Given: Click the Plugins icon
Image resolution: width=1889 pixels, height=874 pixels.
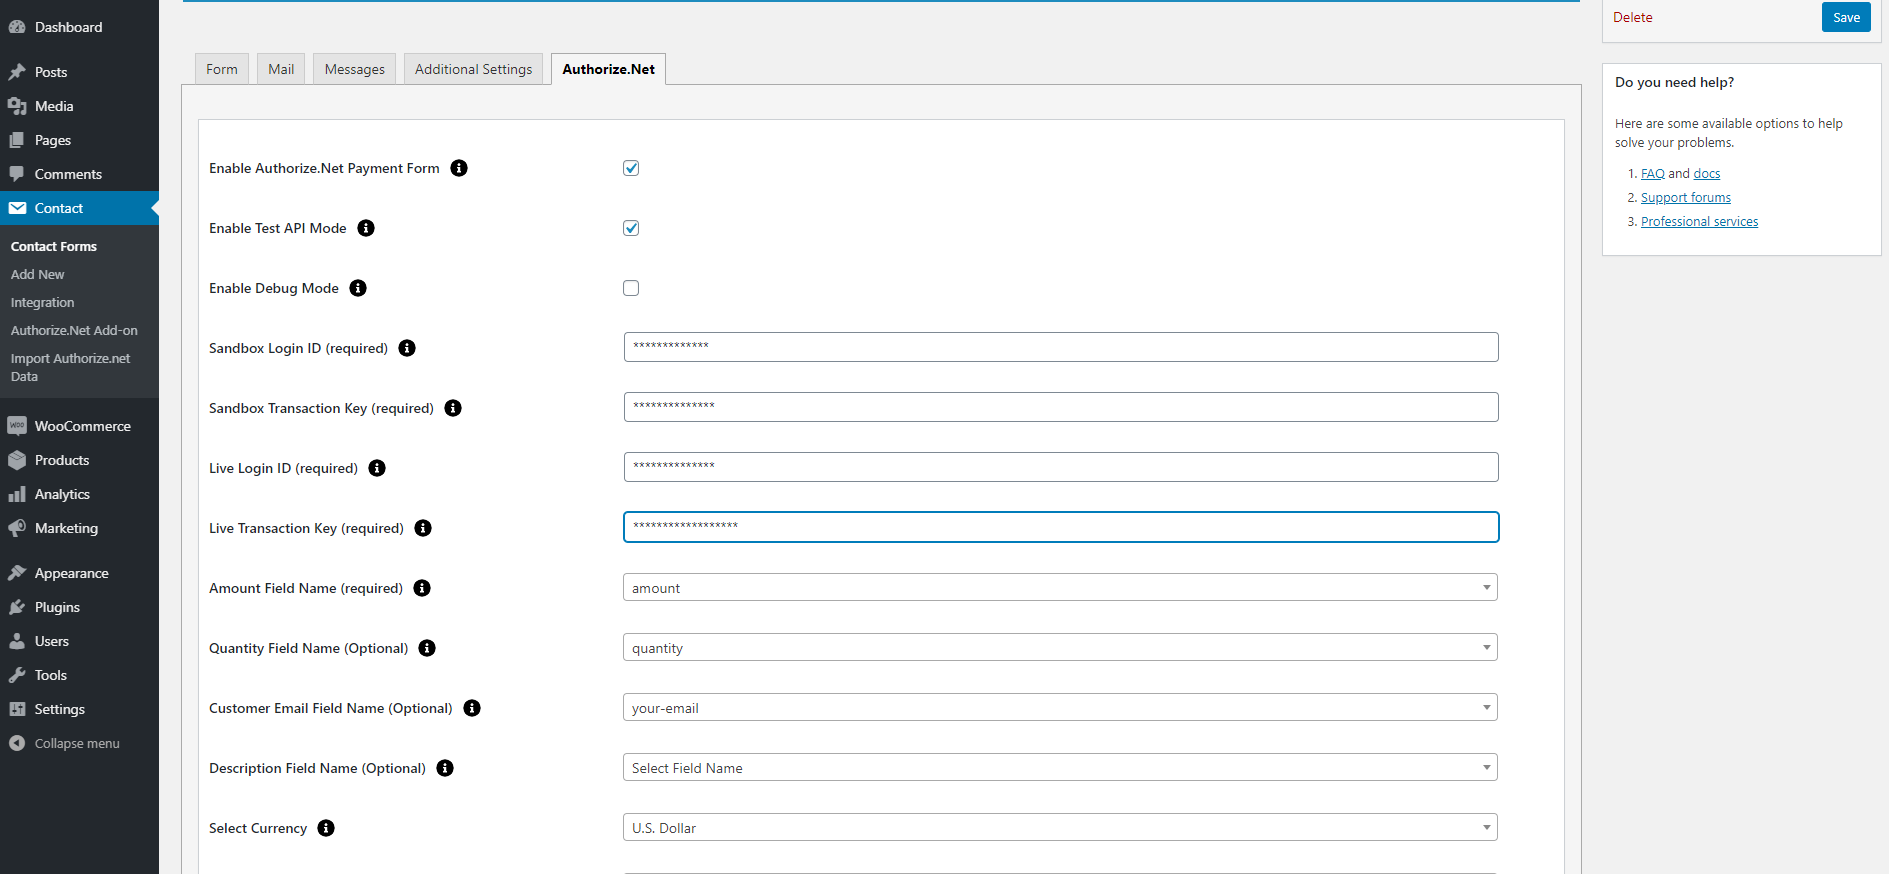Looking at the screenshot, I should tap(17, 607).
